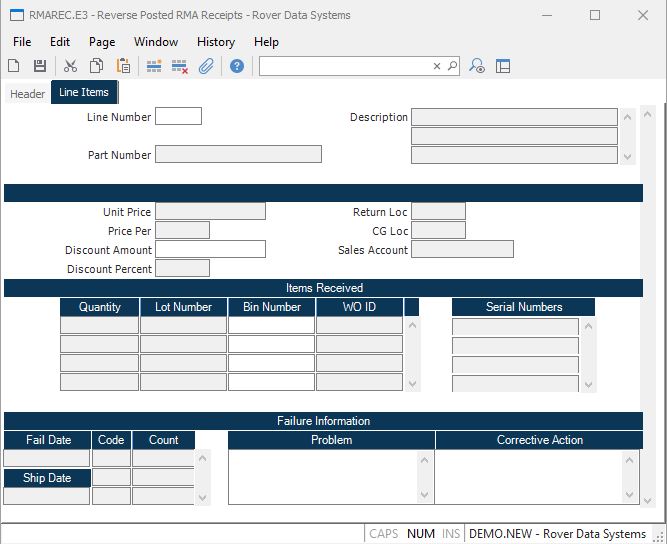Clear the toolbar search box with X

click(x=437, y=66)
